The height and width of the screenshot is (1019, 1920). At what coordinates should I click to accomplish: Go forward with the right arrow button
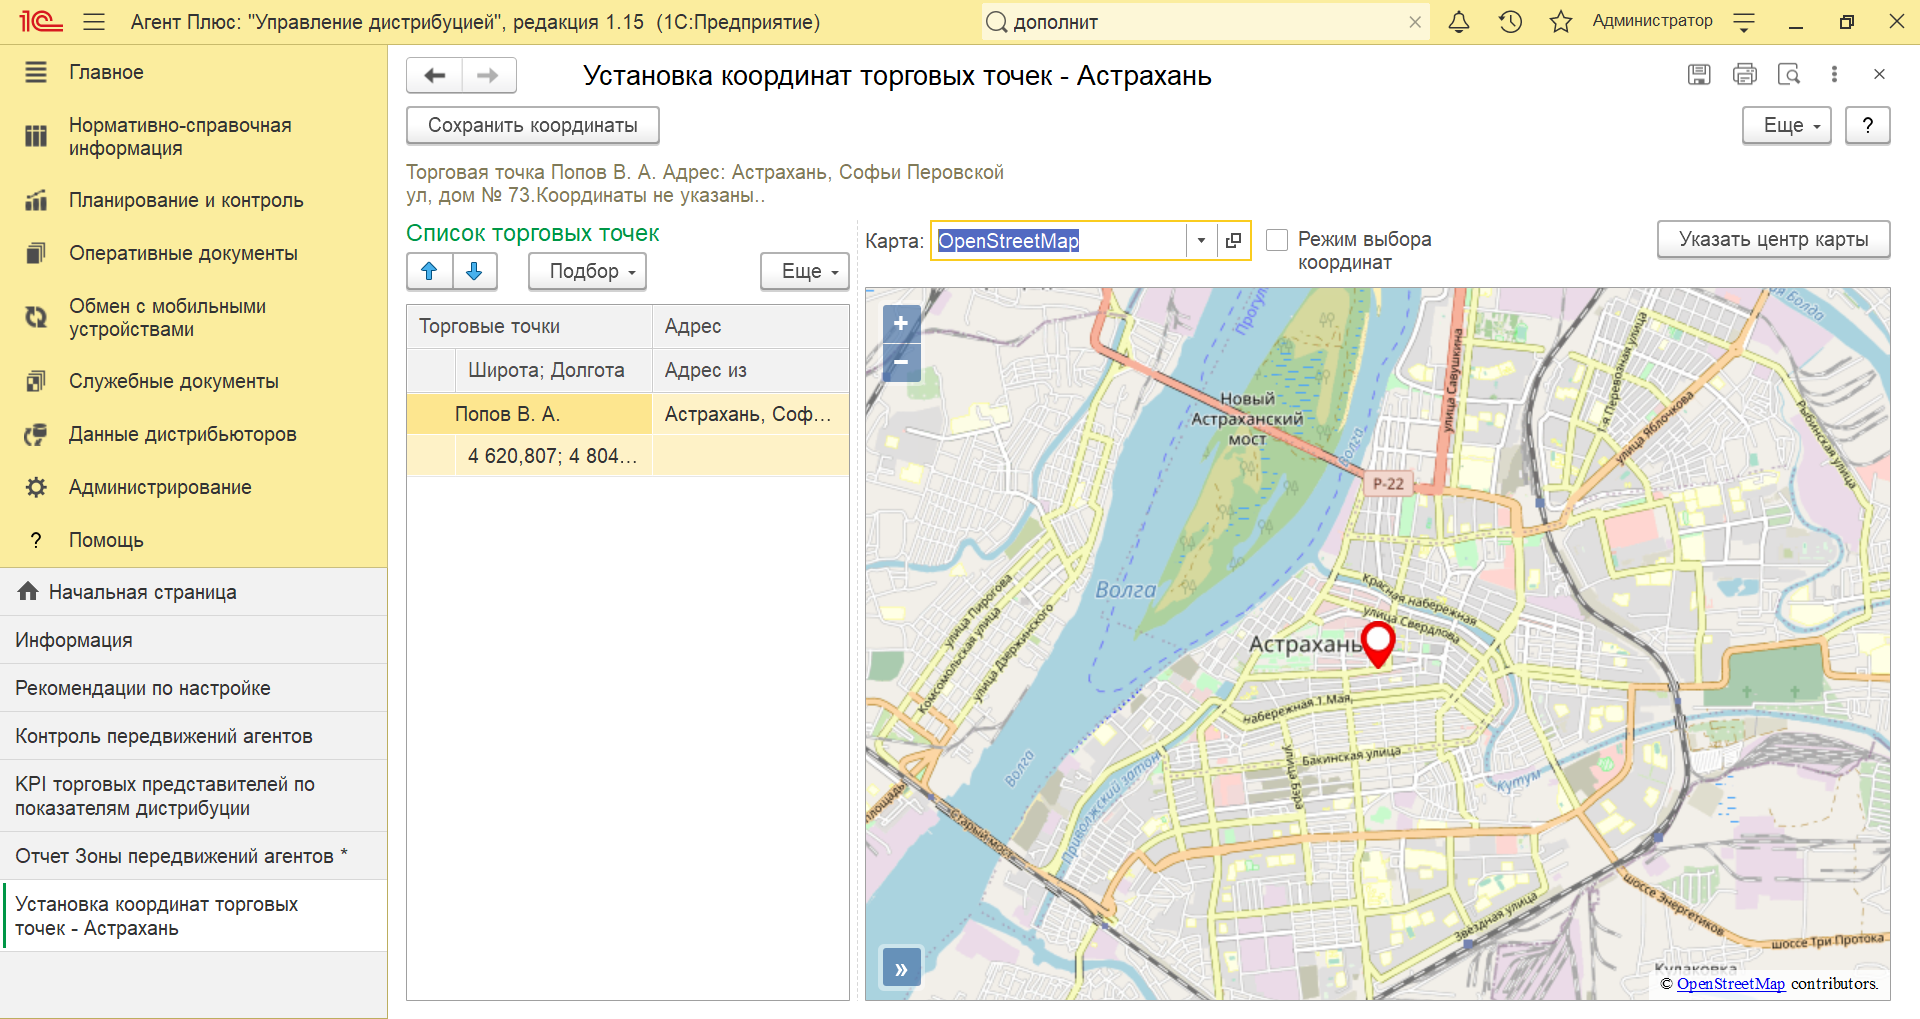(x=488, y=76)
